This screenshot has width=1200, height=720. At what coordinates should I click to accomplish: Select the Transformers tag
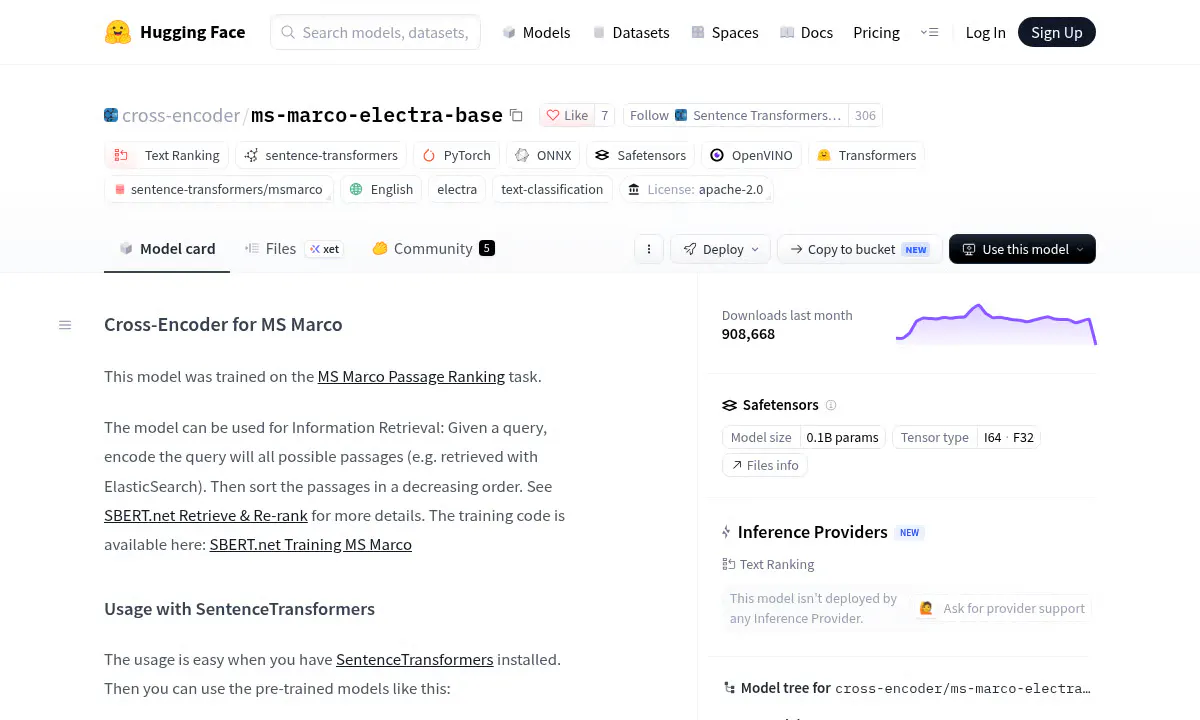tap(866, 155)
